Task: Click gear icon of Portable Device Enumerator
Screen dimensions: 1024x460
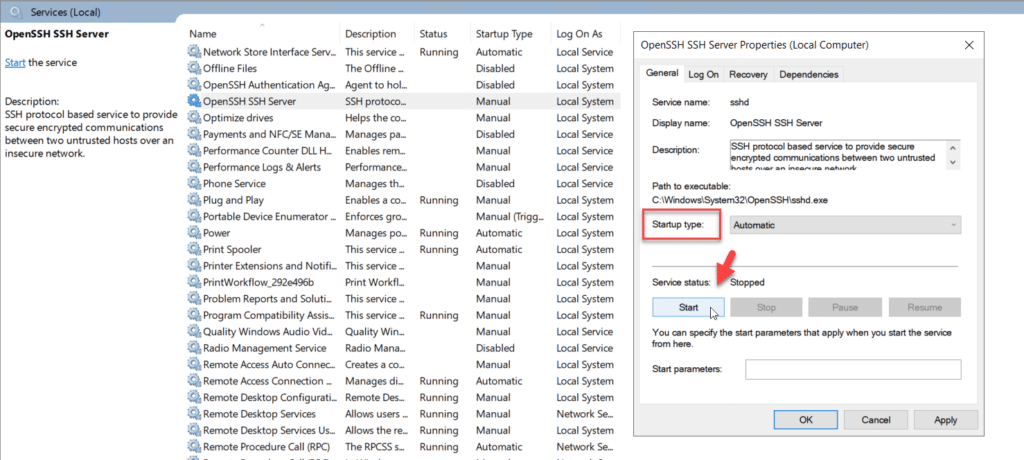Action: coord(194,216)
